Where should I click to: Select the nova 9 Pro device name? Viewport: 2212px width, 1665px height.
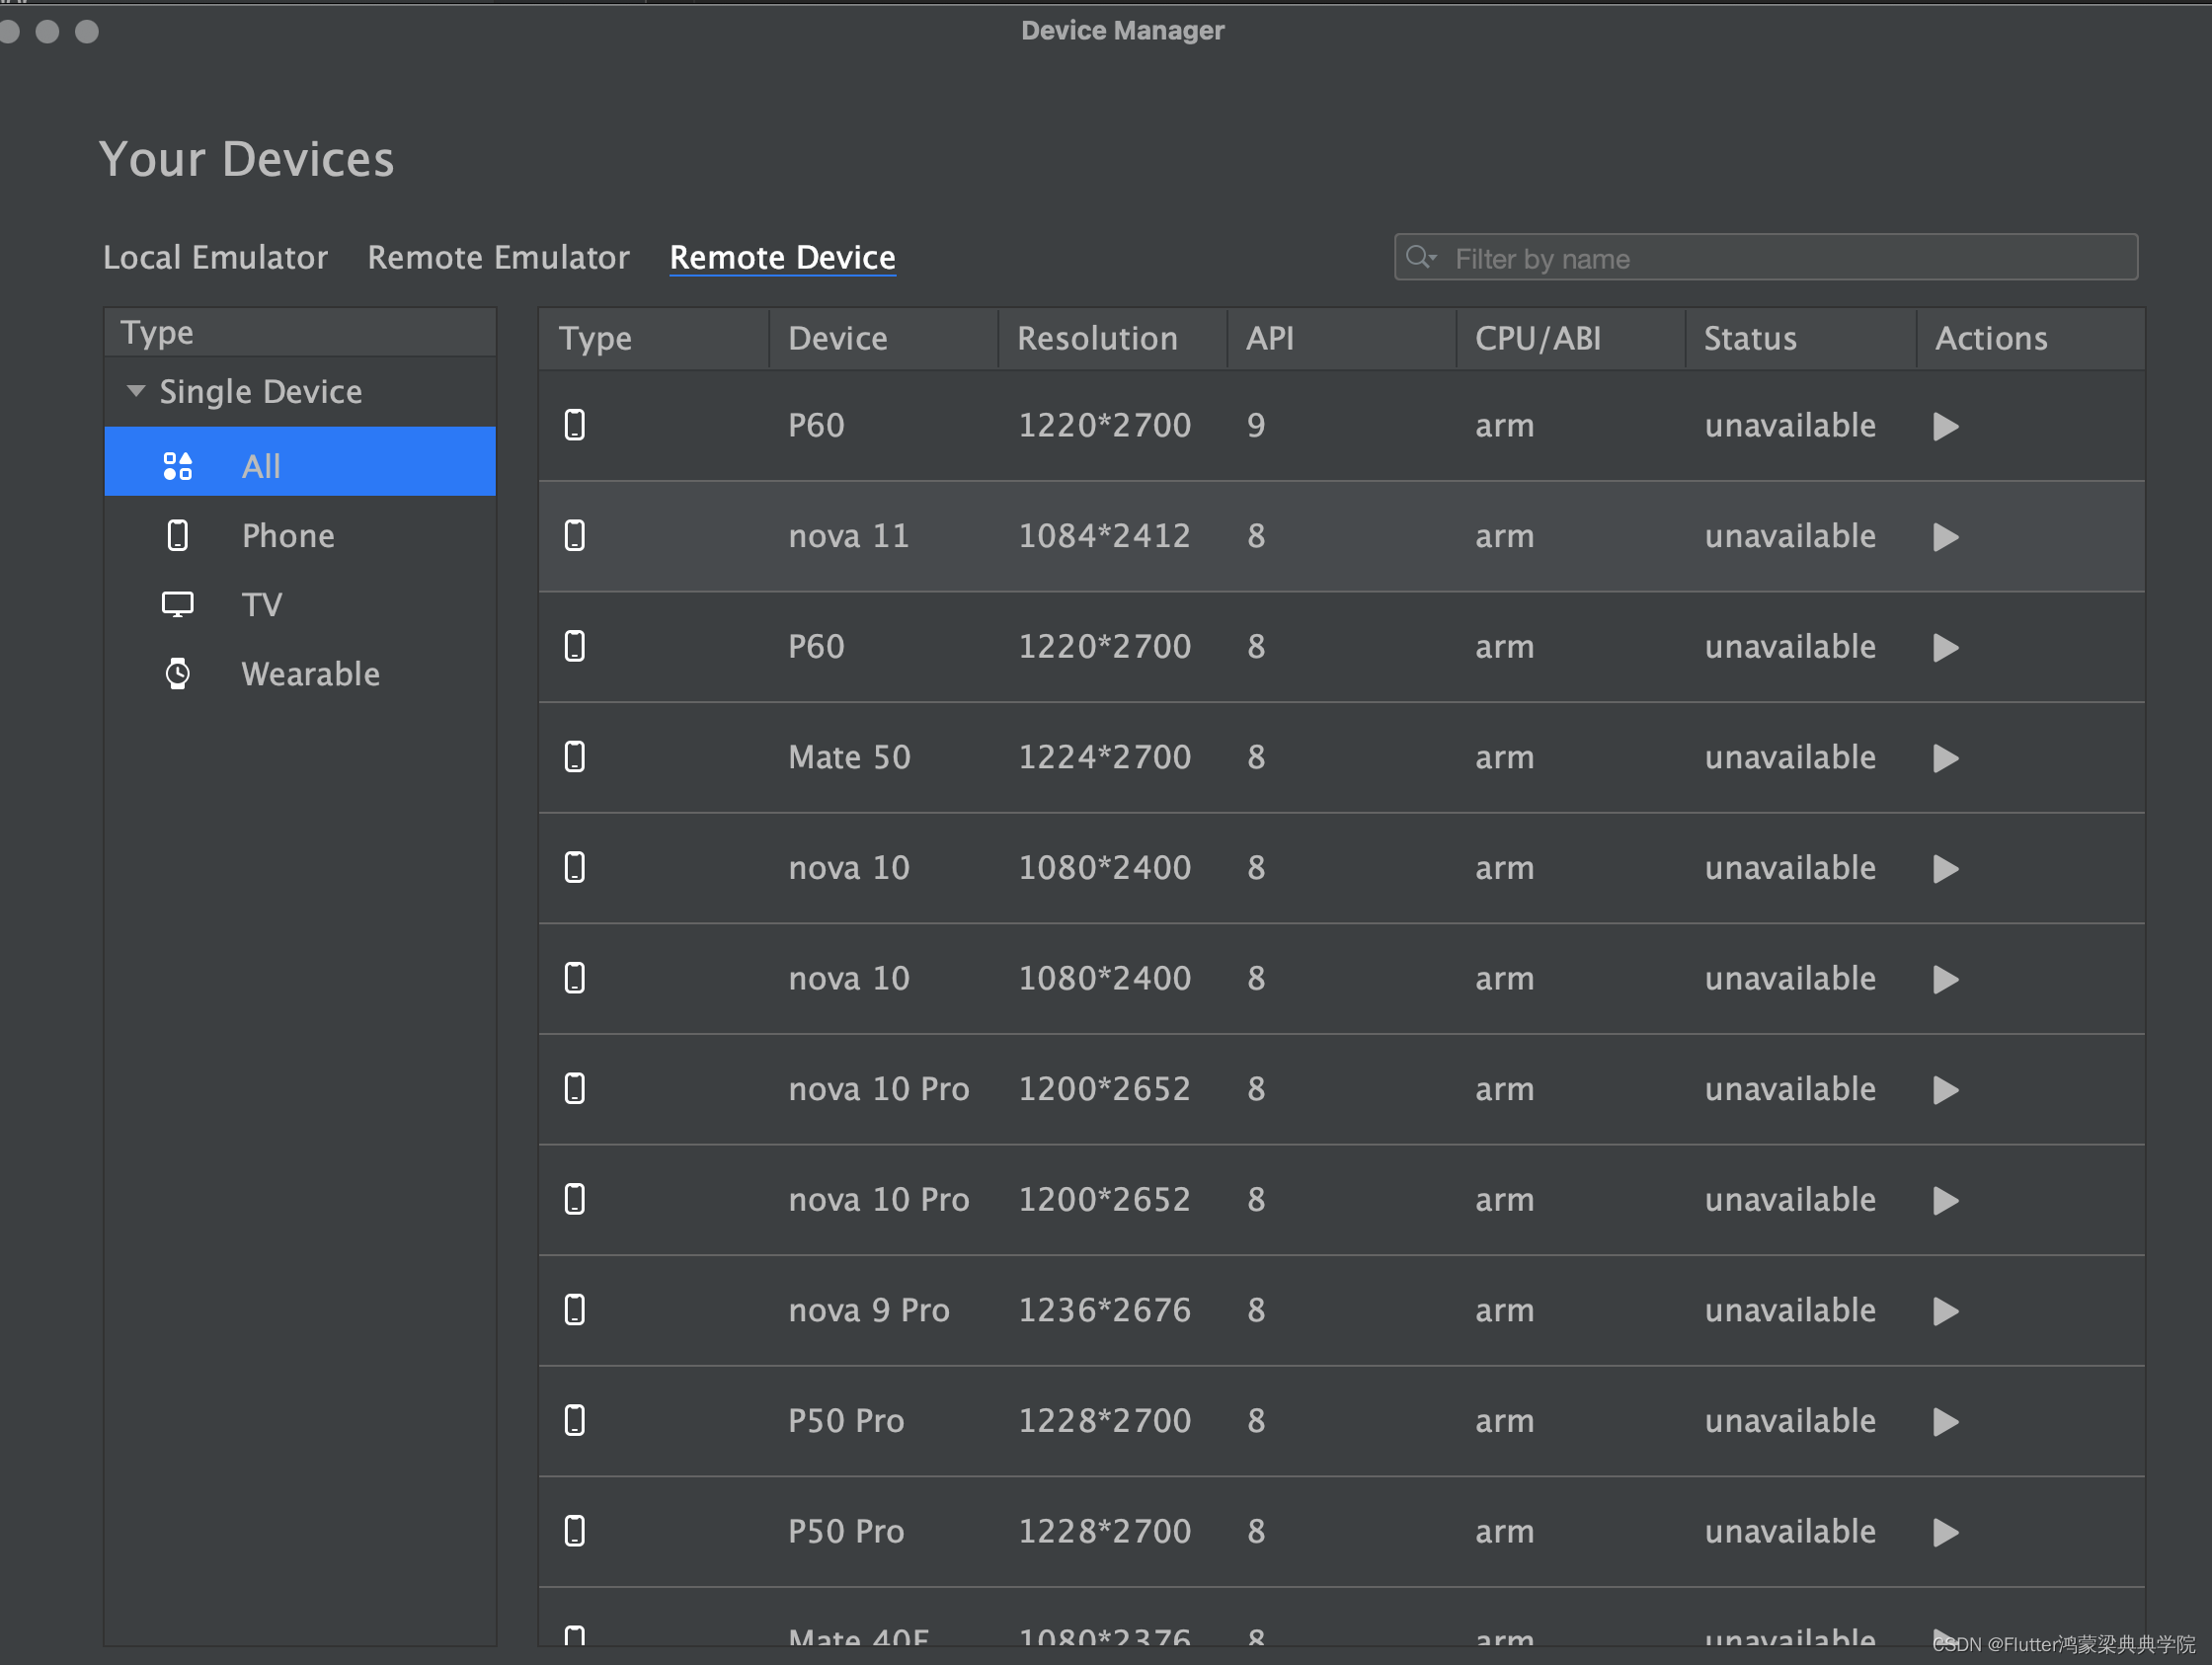click(868, 1310)
